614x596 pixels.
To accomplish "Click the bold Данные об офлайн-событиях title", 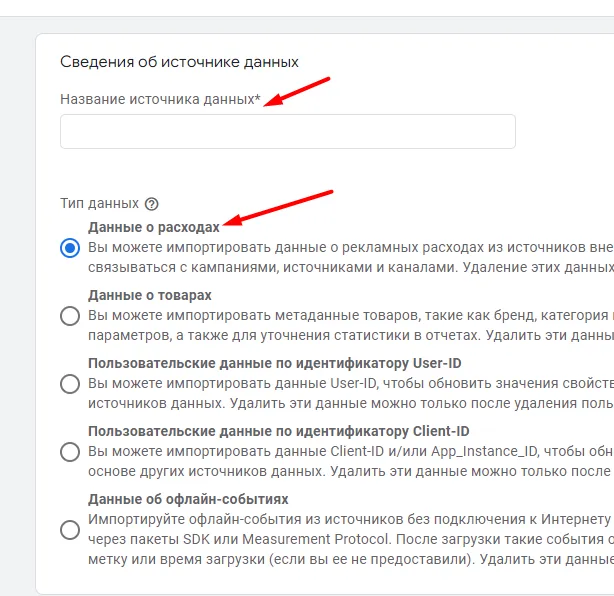I will click(188, 499).
